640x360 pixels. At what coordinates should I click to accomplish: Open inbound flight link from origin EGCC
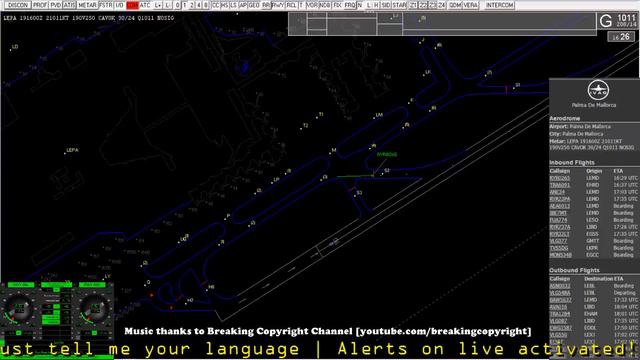[560, 255]
